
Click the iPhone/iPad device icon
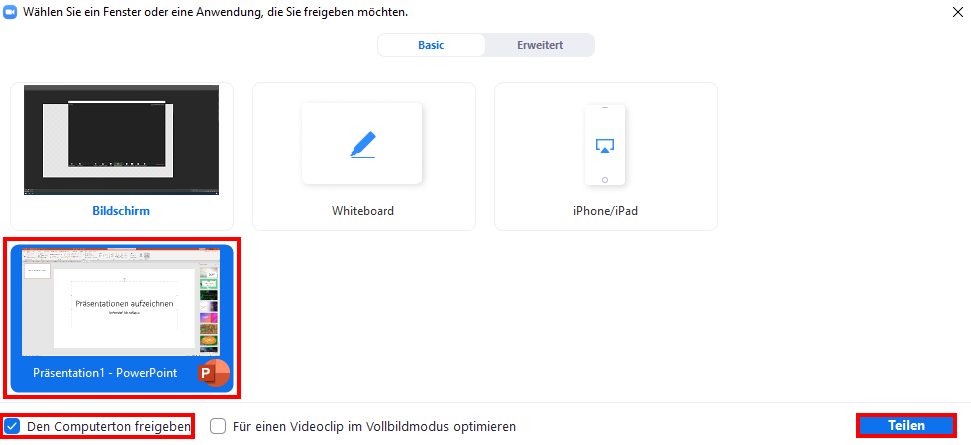605,145
